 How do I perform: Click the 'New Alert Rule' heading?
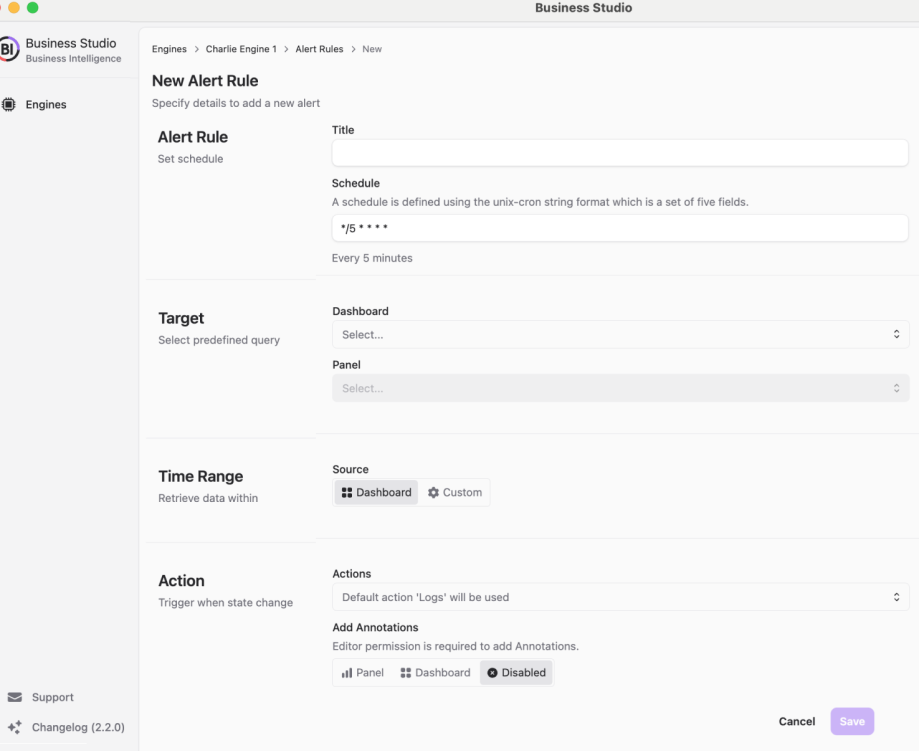pyautogui.click(x=205, y=80)
